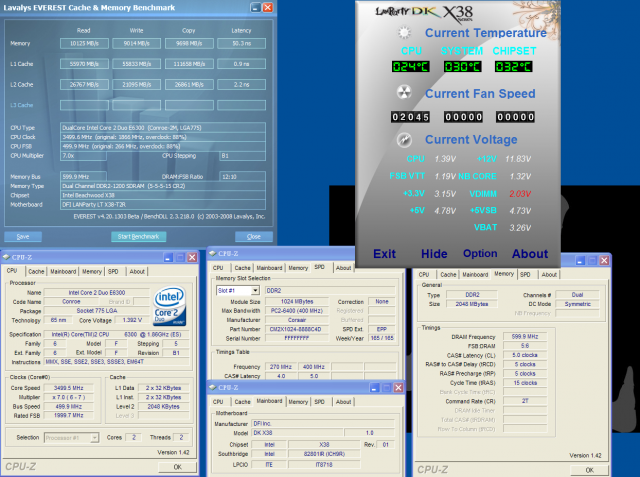
Task: Click the Close button in EVEREST benchmark
Action: (253, 237)
